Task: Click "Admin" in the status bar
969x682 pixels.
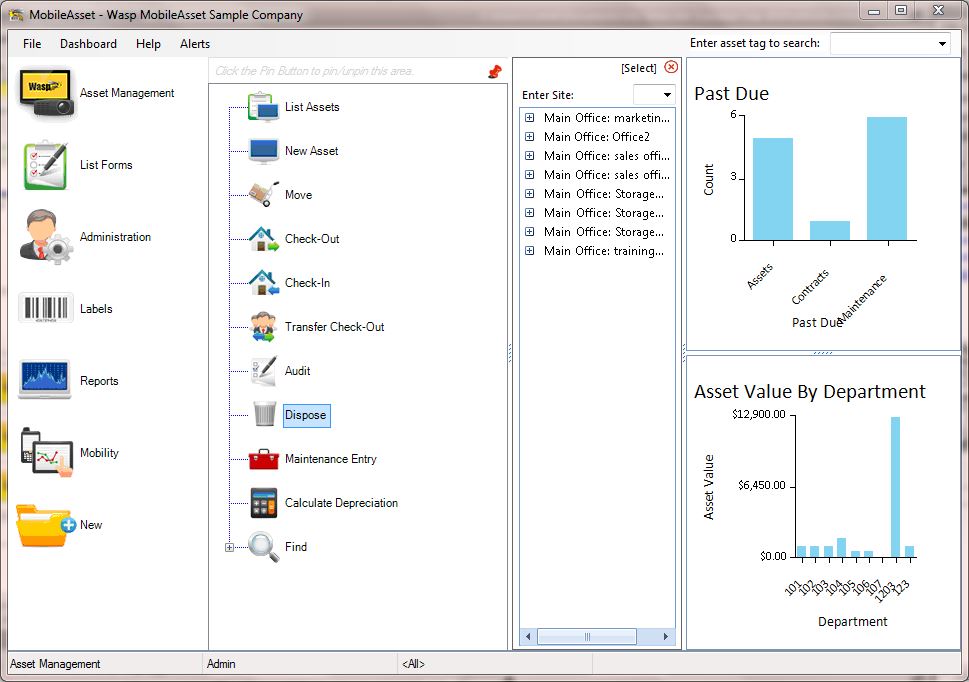Action: pyautogui.click(x=221, y=663)
